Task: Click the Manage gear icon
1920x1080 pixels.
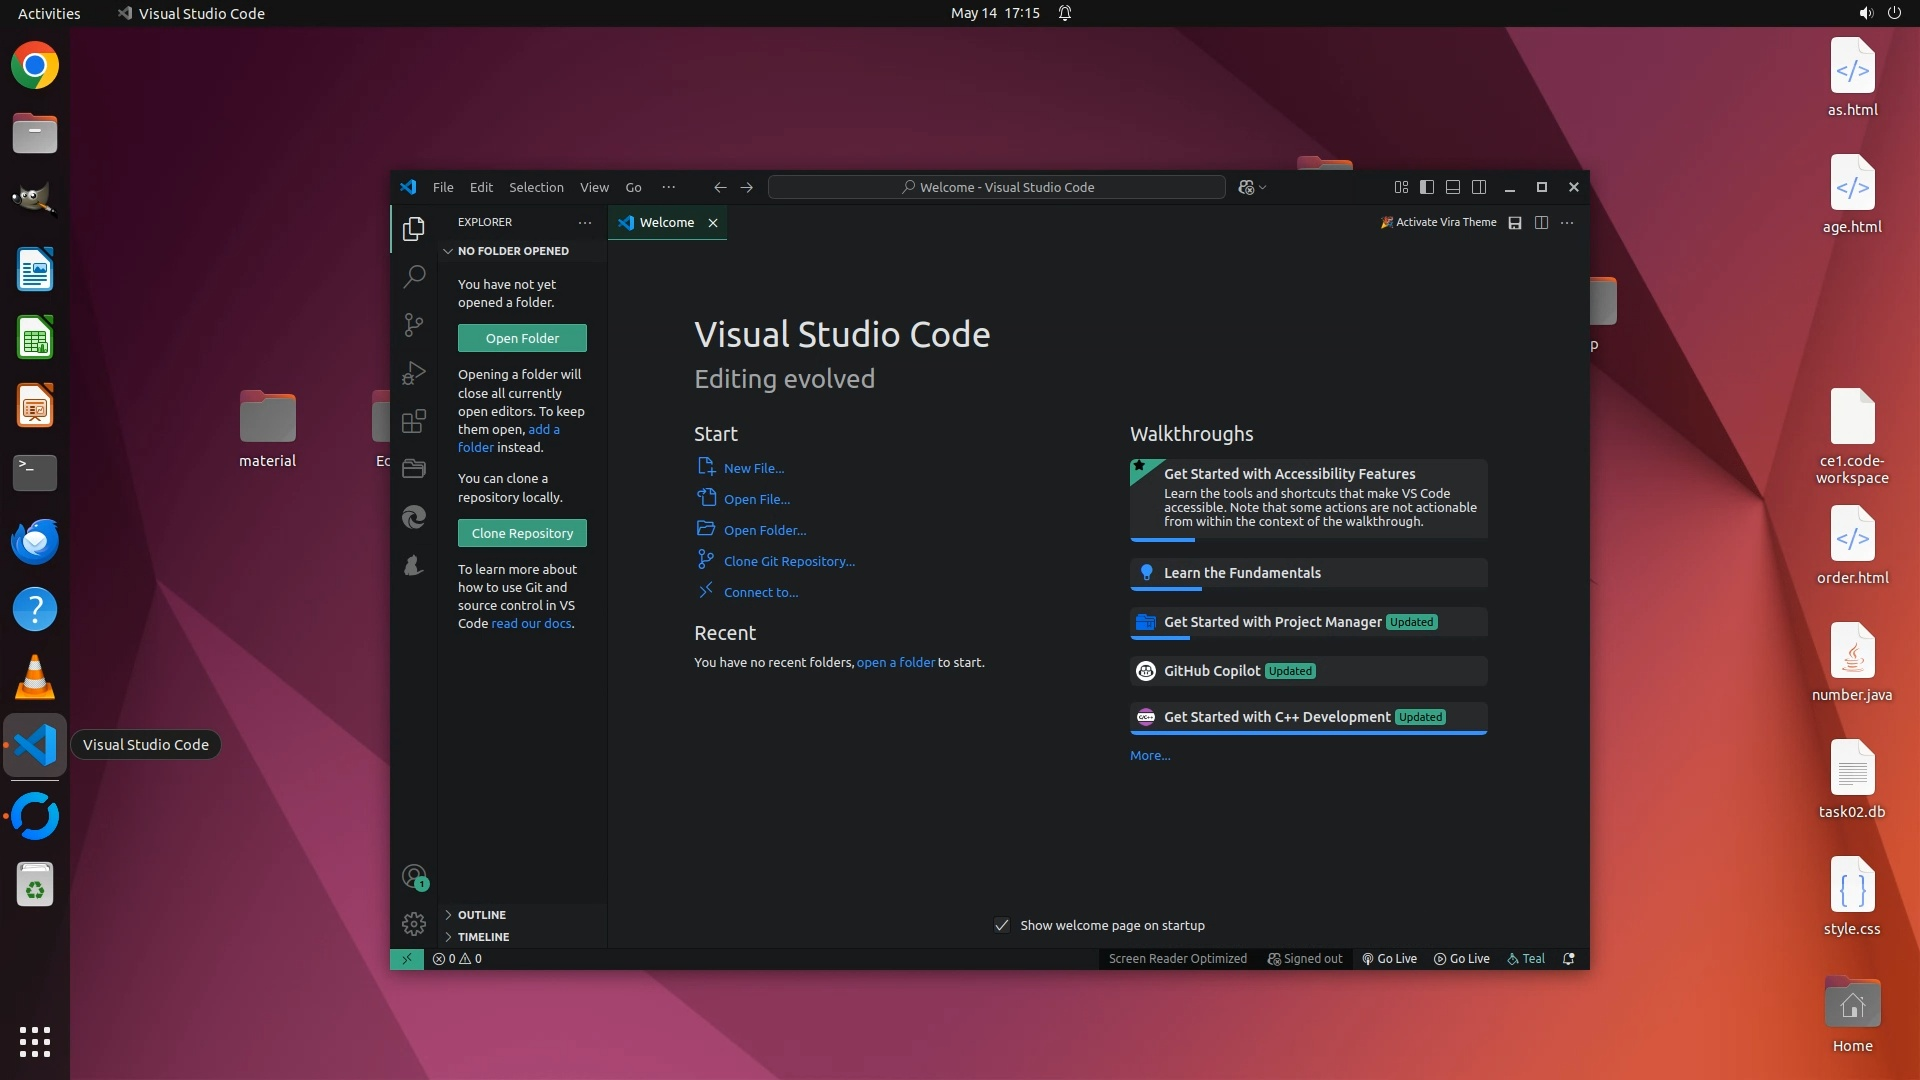Action: point(414,923)
